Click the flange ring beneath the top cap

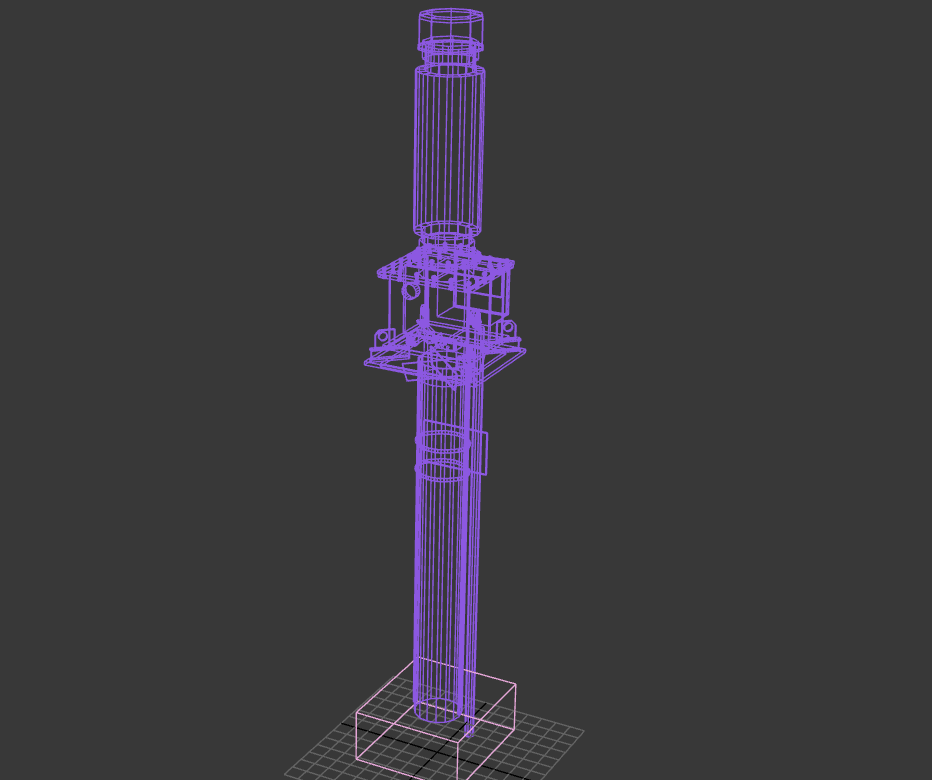(451, 47)
